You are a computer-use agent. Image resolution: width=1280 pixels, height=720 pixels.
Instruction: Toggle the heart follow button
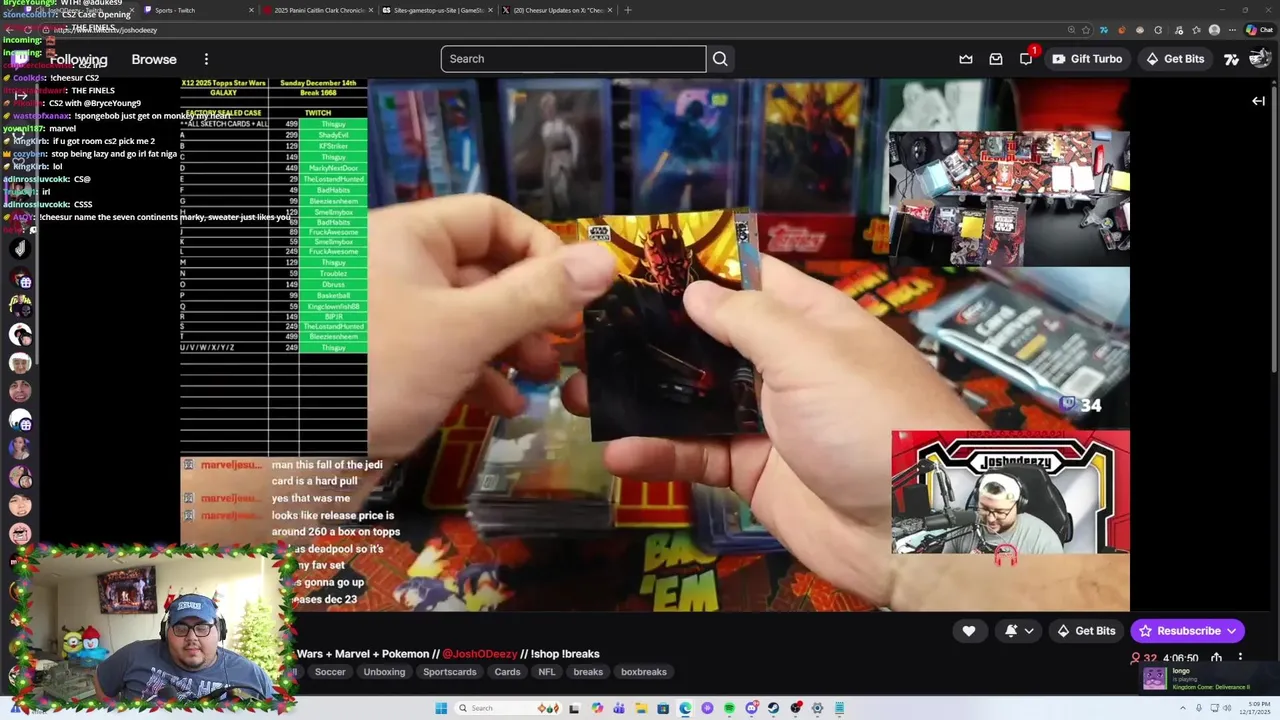pyautogui.click(x=969, y=631)
